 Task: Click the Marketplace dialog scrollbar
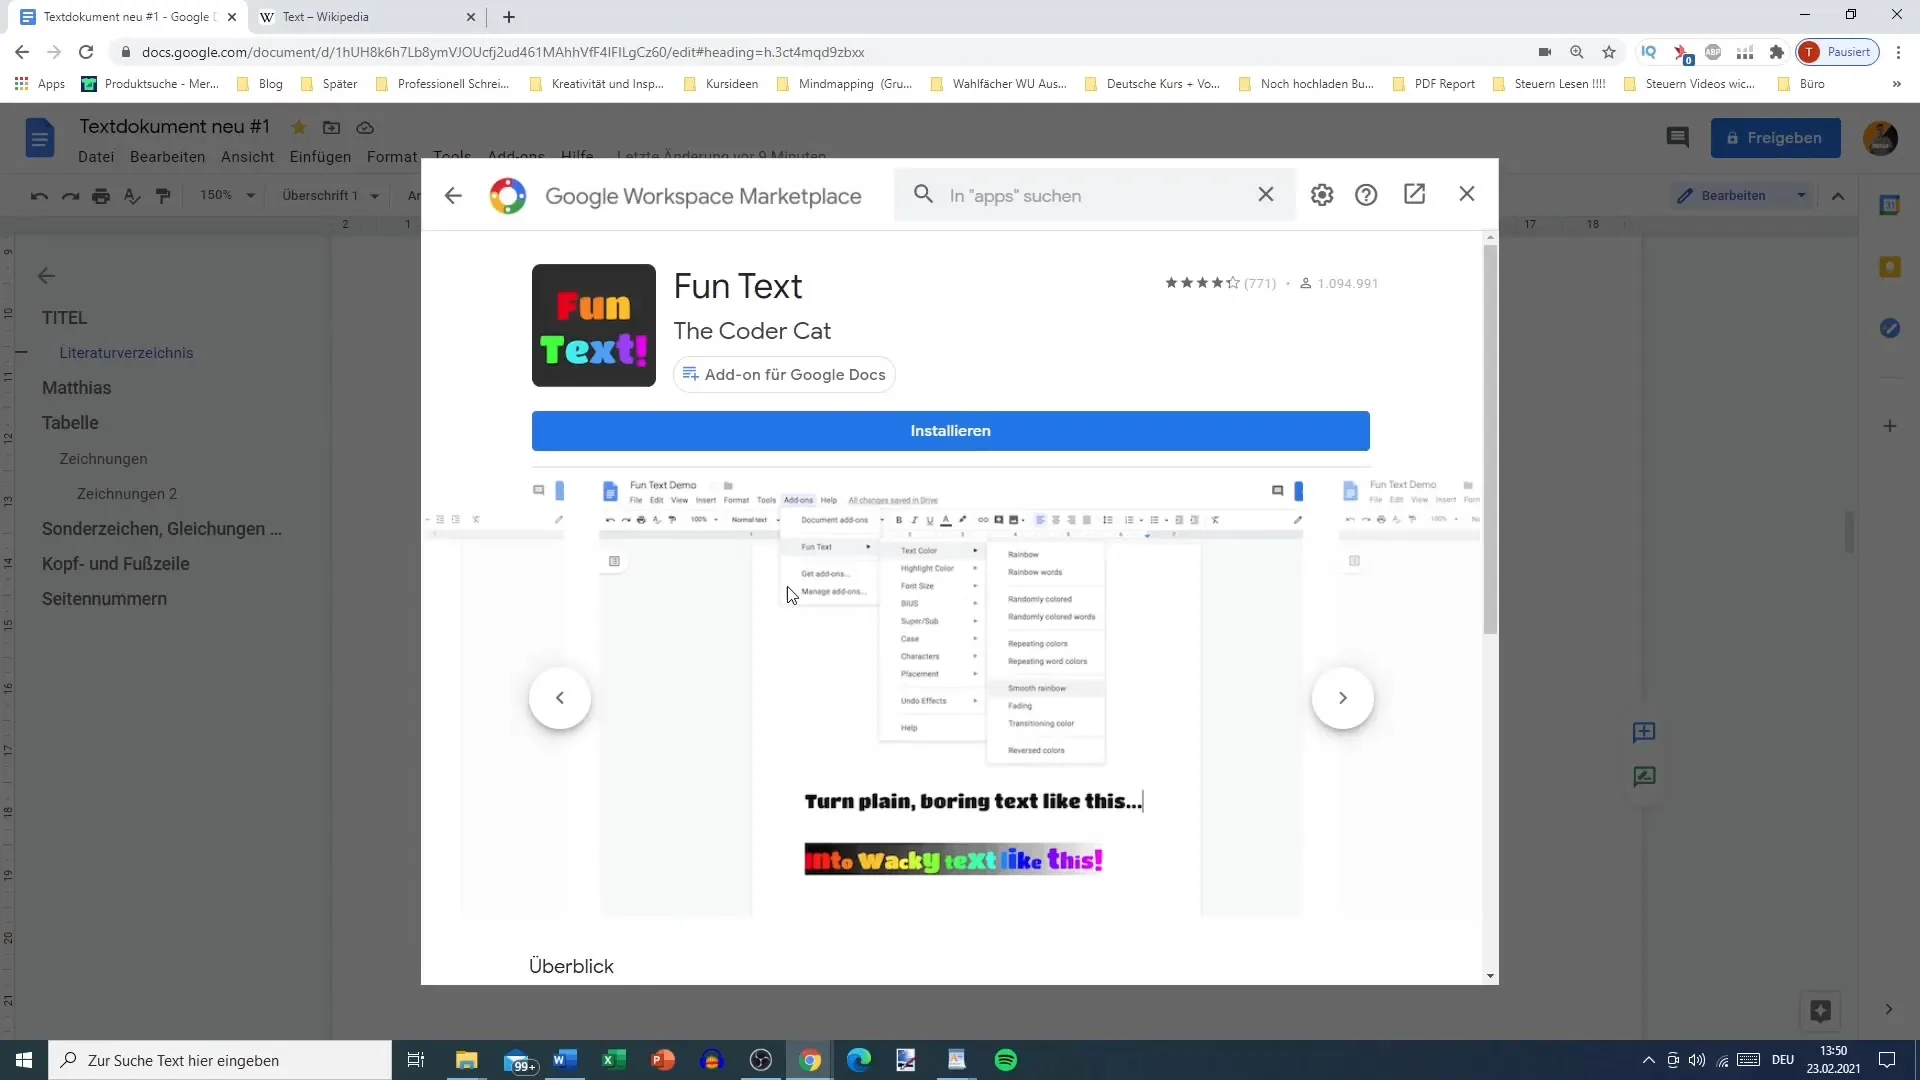pos(1490,440)
